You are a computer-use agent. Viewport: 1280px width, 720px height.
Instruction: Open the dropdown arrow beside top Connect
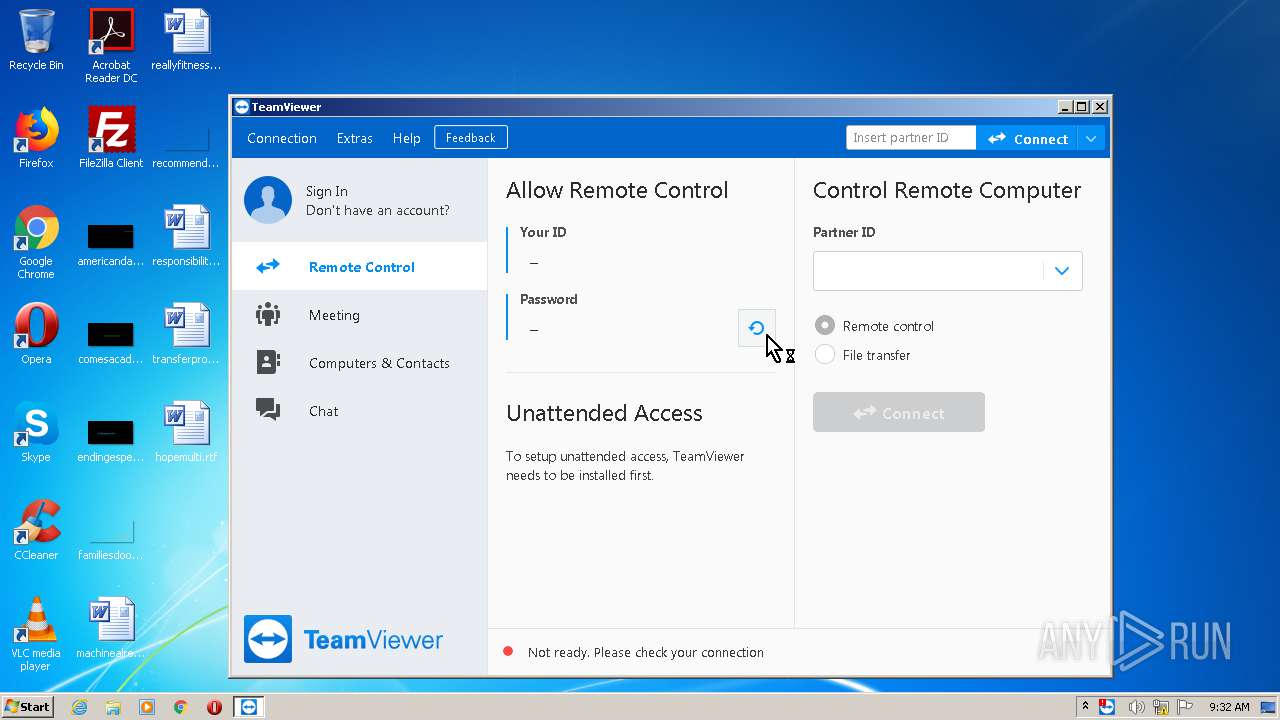pos(1092,139)
